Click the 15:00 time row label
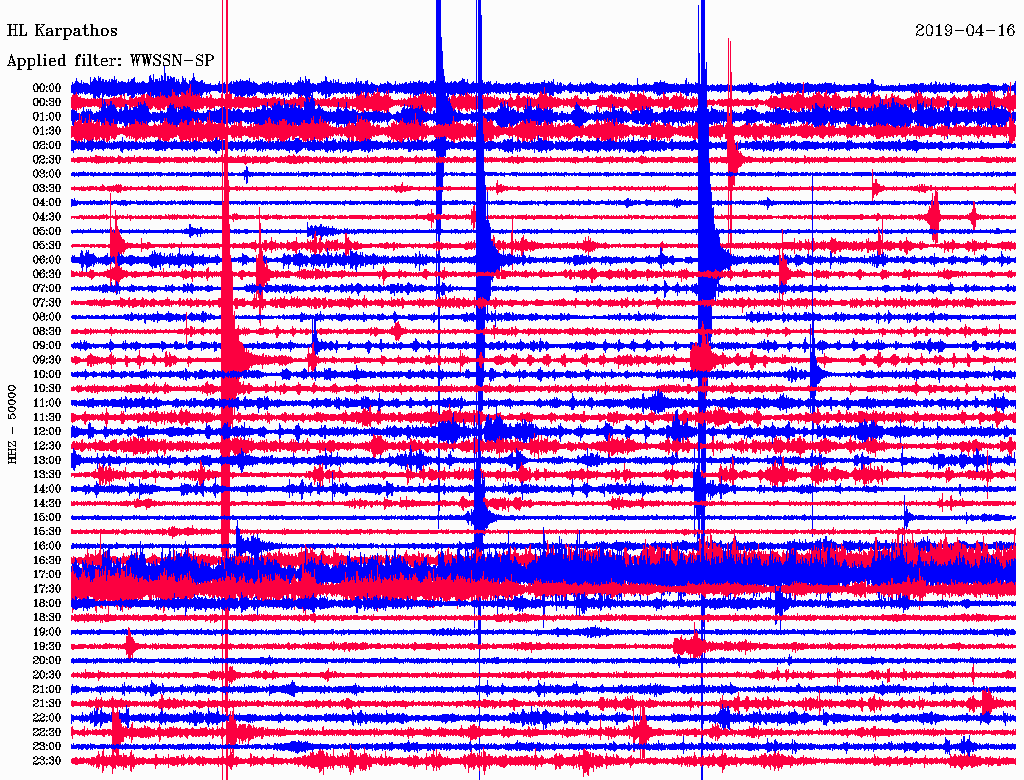1024x780 pixels. point(47,517)
